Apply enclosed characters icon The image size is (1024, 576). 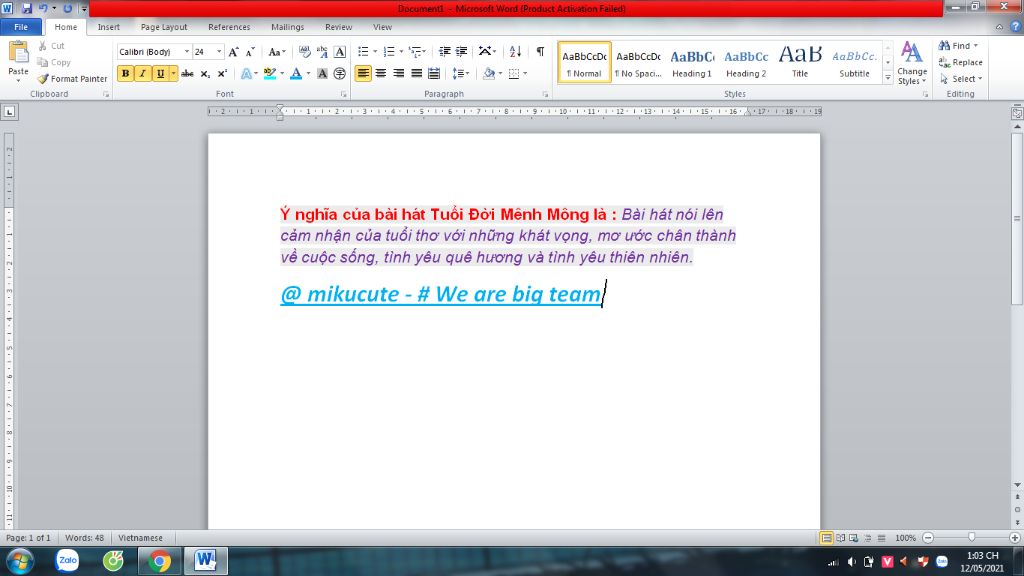(x=340, y=73)
